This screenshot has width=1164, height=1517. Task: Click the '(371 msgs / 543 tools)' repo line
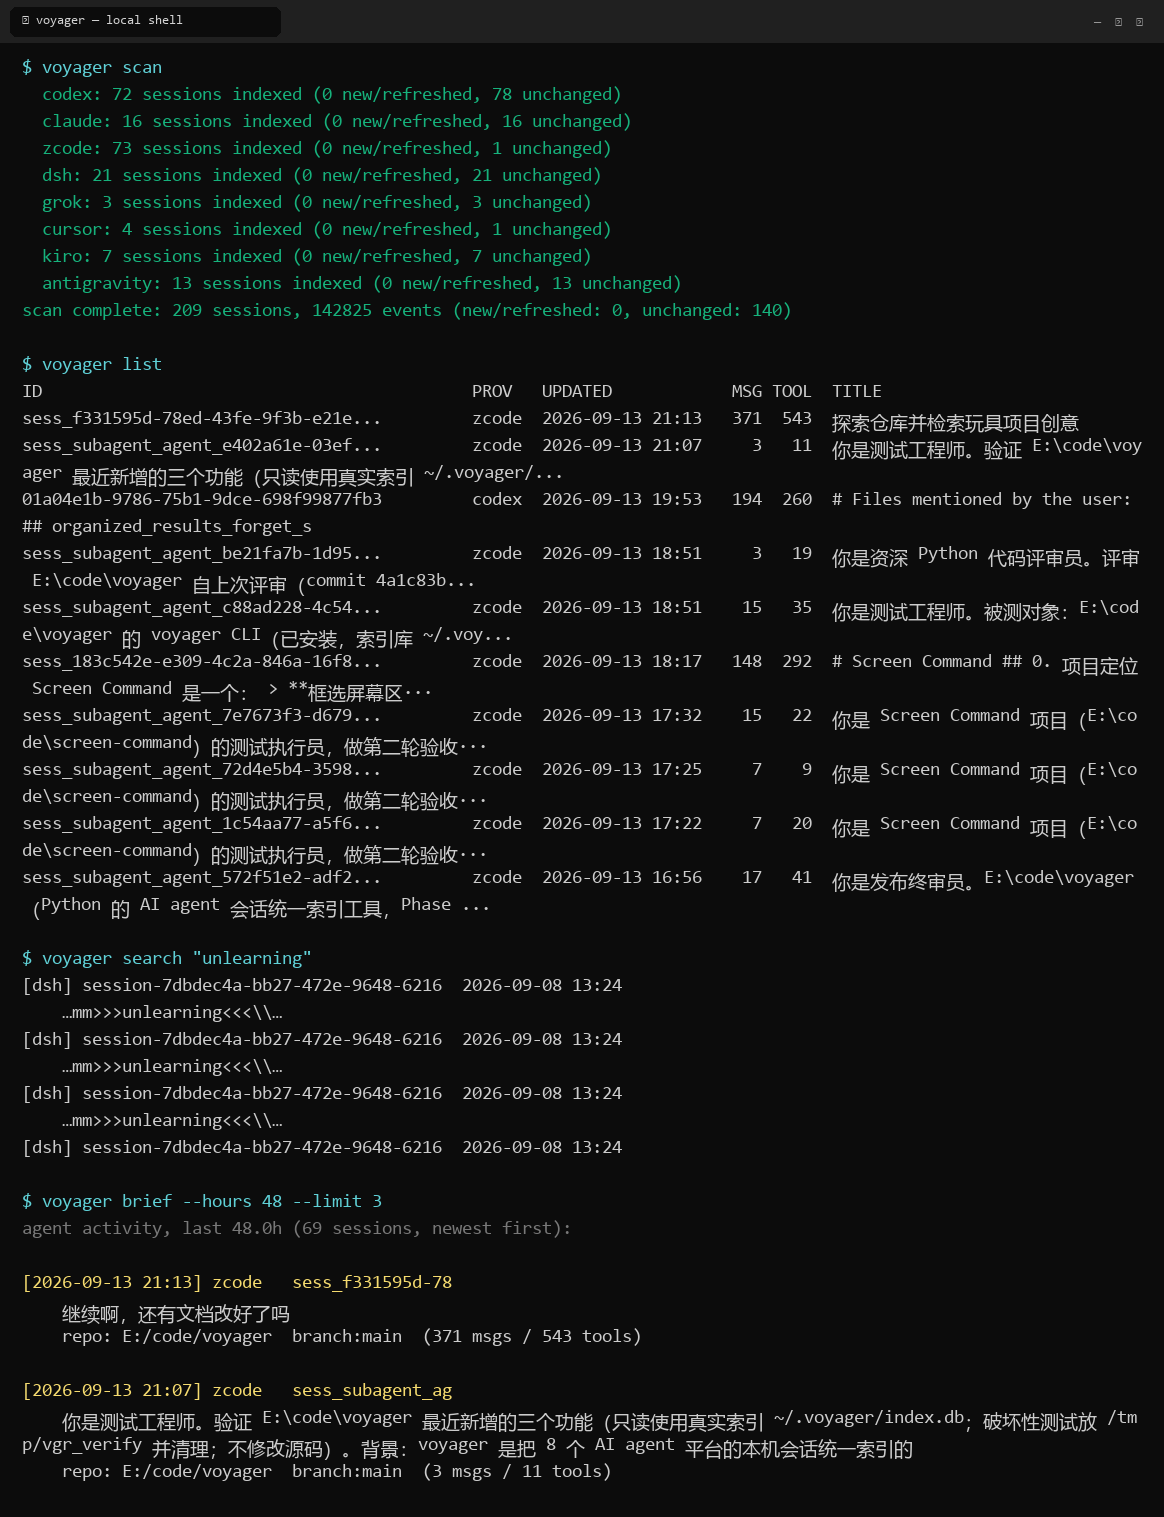(532, 1336)
